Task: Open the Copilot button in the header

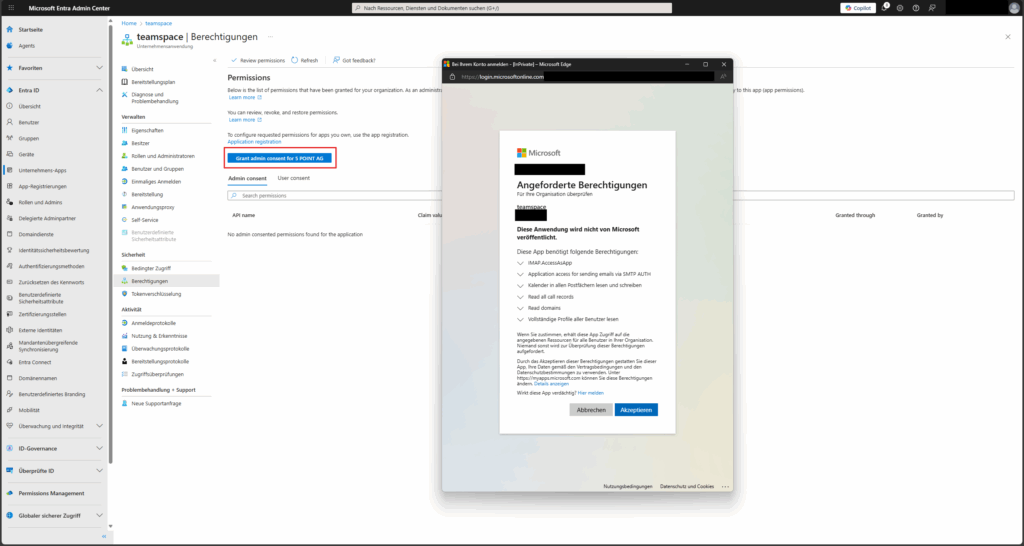Action: 858,8
